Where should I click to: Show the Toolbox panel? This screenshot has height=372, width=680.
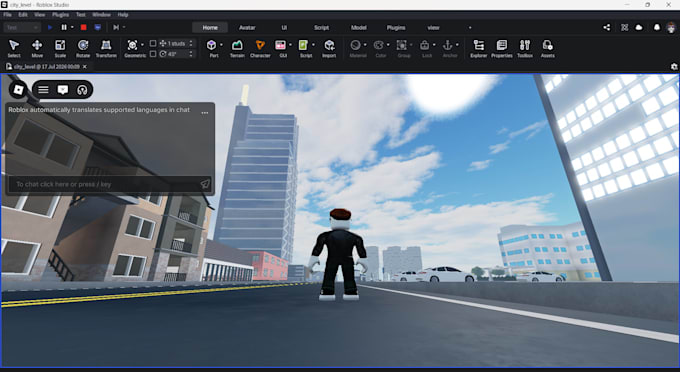[525, 48]
